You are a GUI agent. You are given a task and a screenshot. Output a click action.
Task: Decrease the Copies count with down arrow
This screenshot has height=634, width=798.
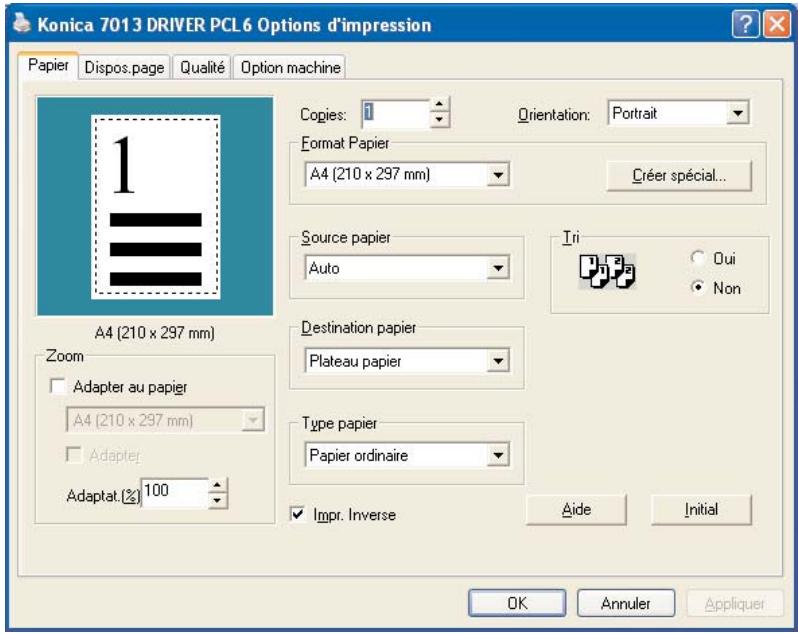(440, 121)
